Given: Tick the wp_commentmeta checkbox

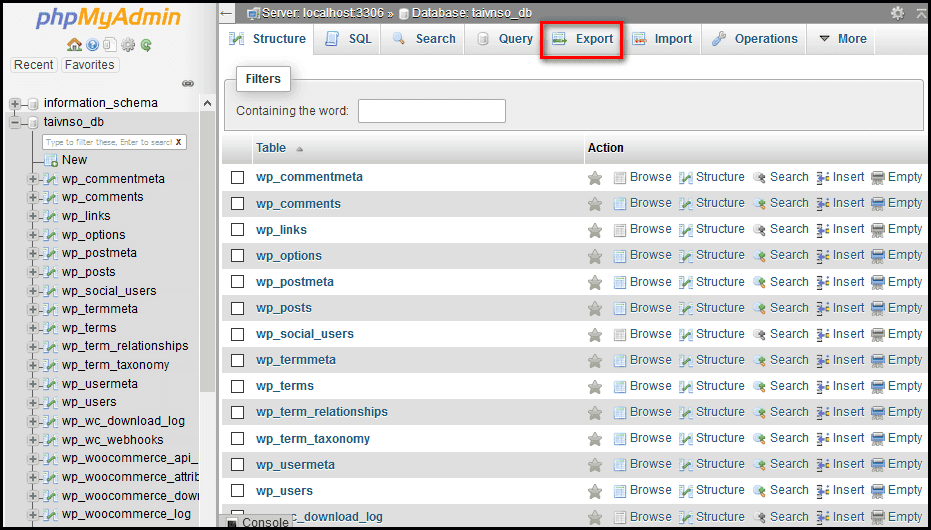Looking at the screenshot, I should tap(238, 177).
